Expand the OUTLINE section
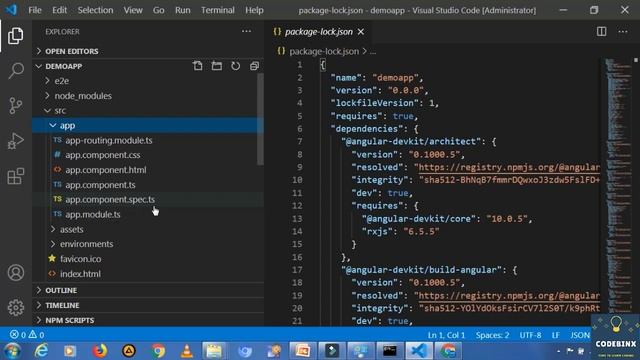 click(148, 290)
